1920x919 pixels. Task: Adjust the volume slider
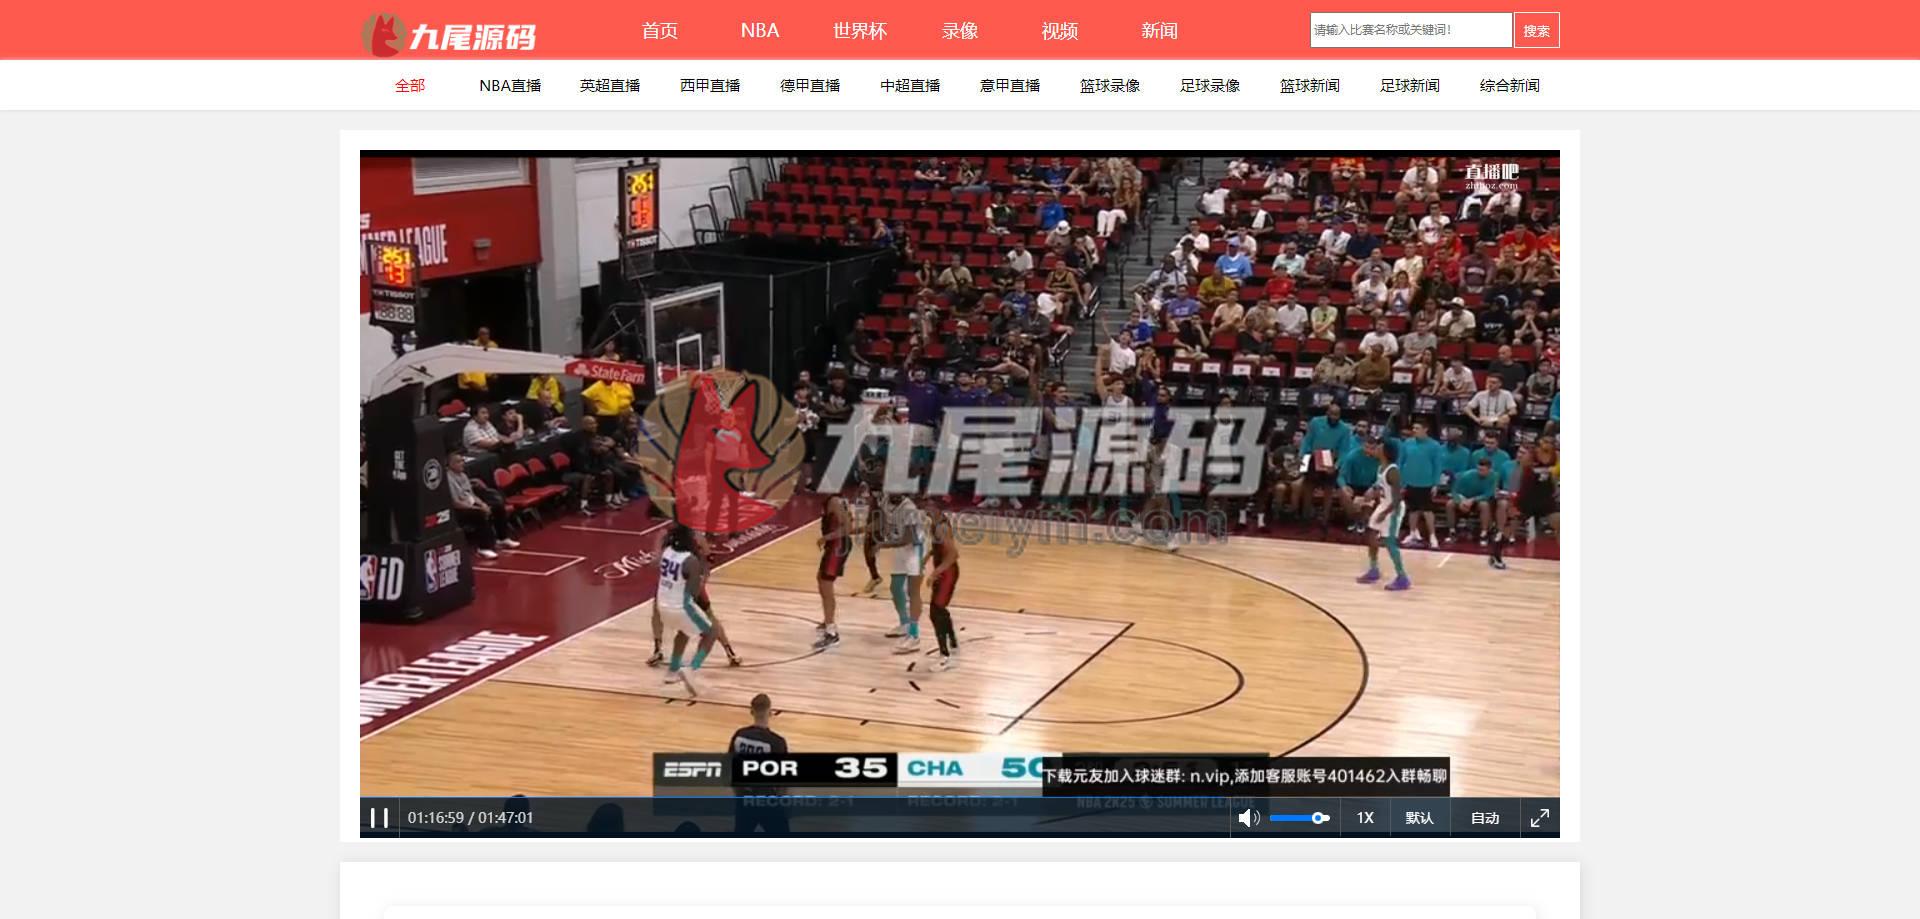(x=1299, y=818)
